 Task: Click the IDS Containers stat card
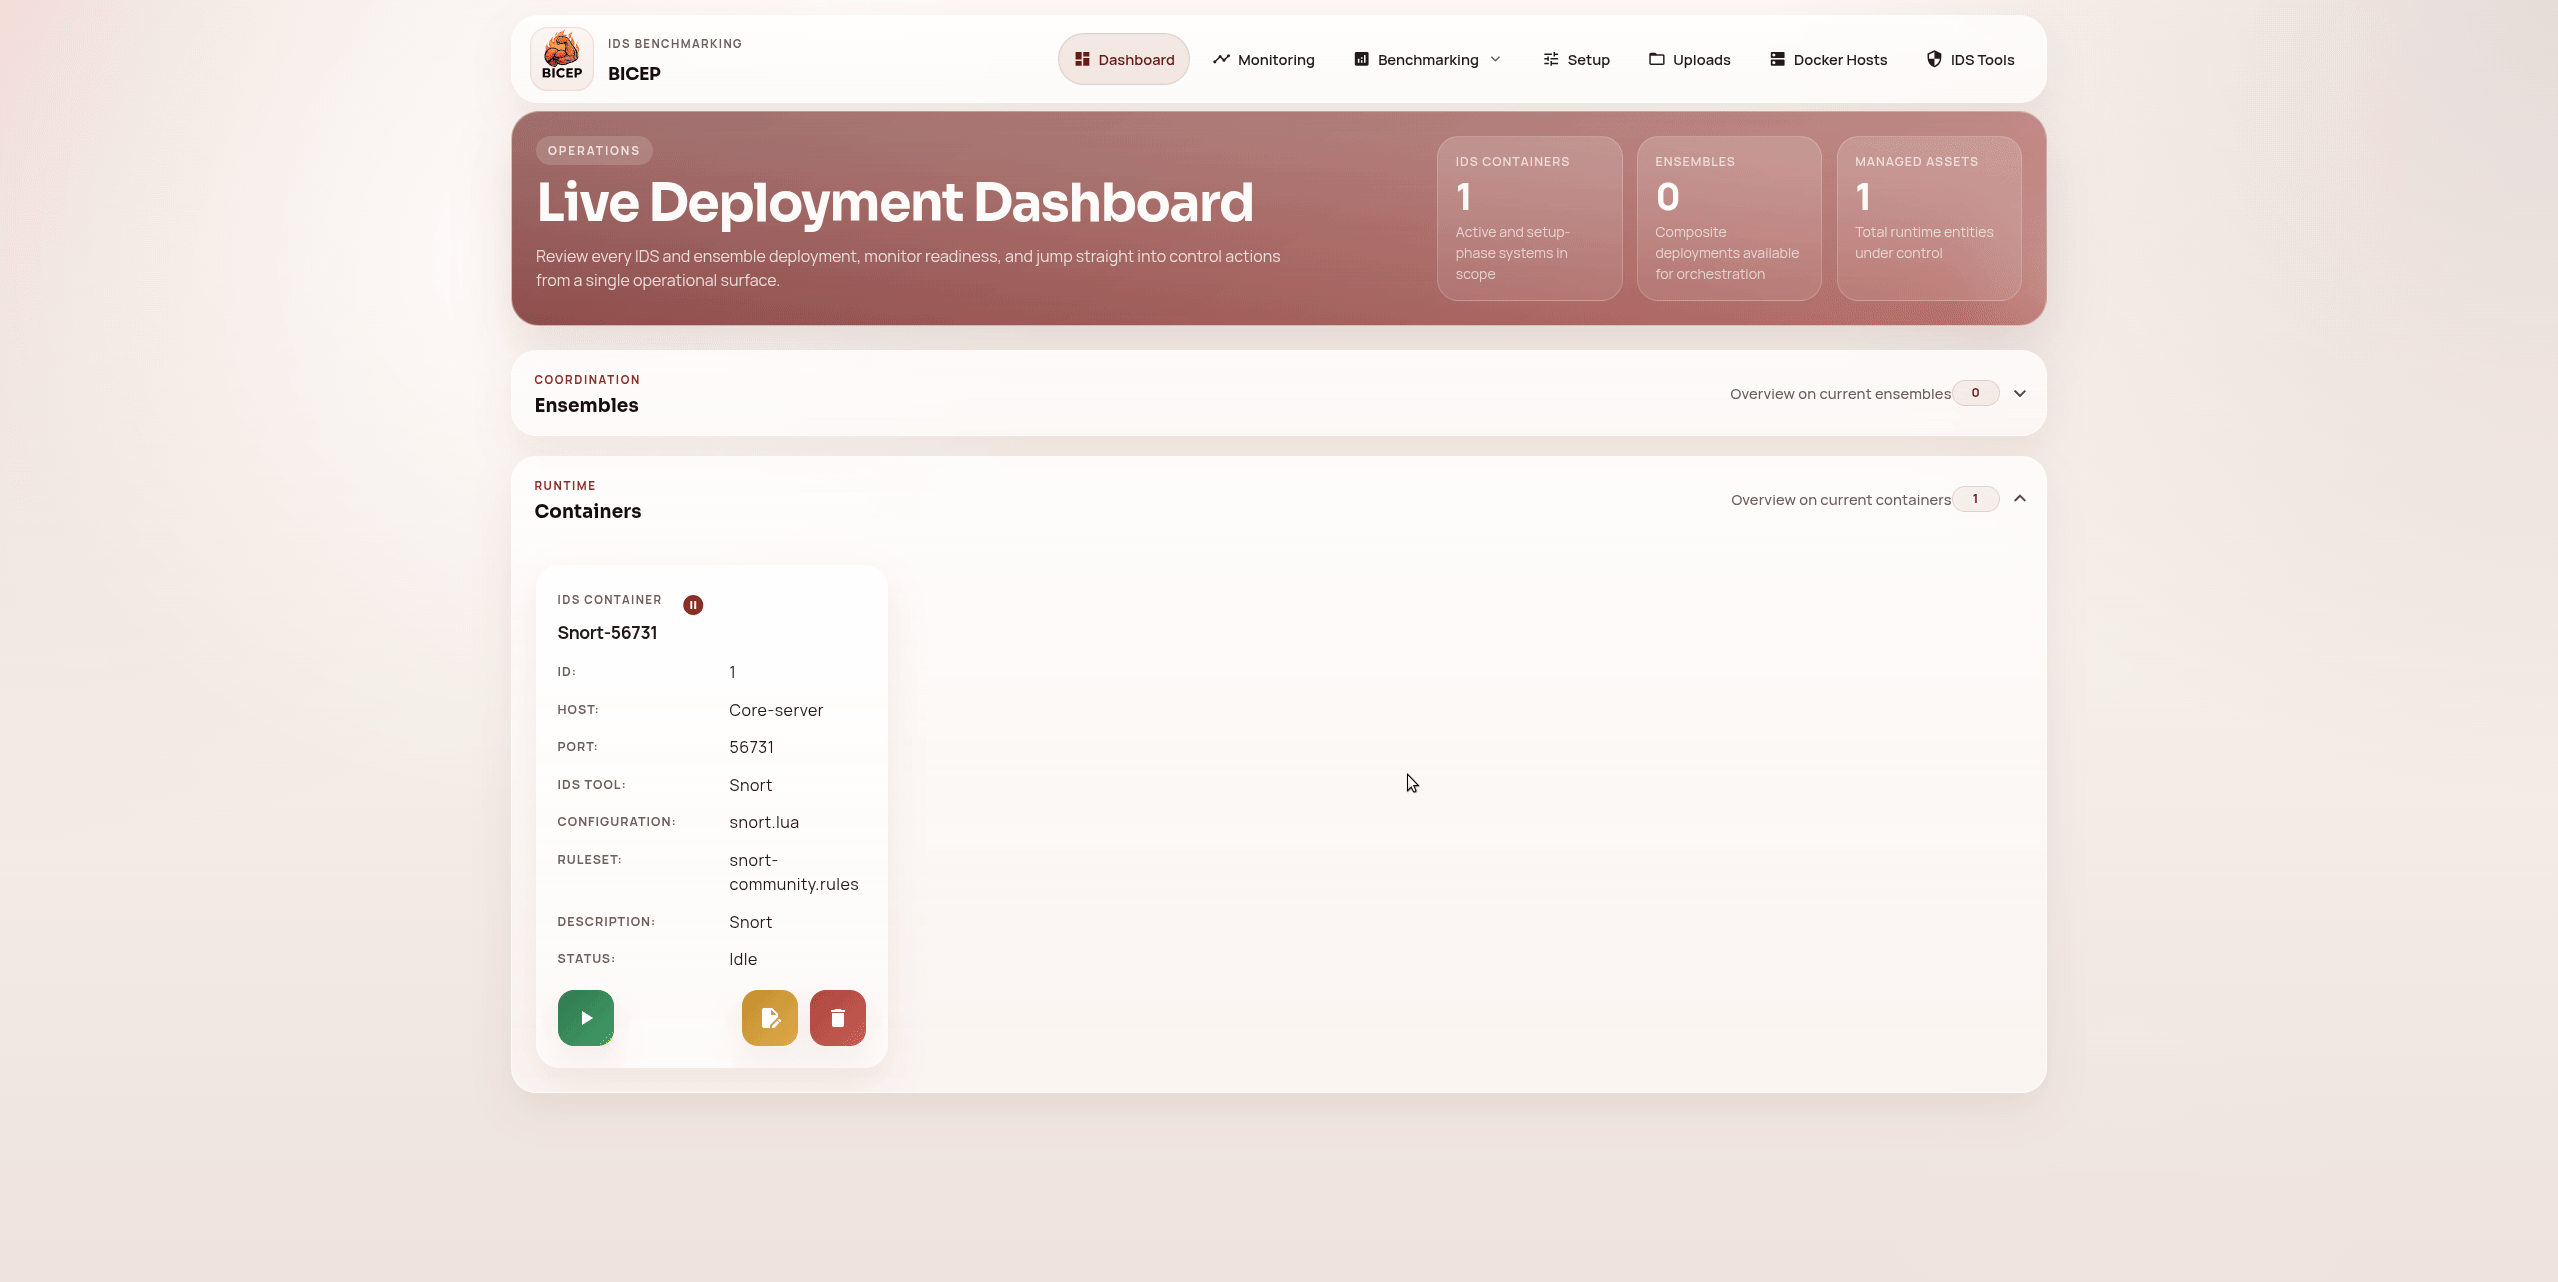click(x=1529, y=218)
